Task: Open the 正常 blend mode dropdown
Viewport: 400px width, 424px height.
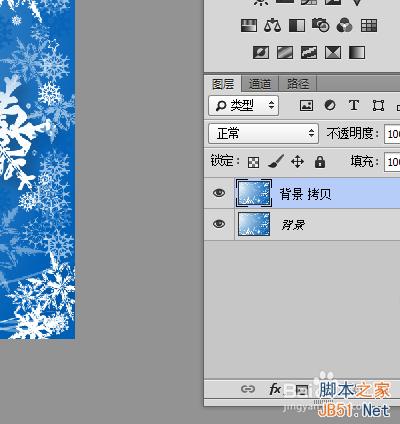Action: (263, 134)
